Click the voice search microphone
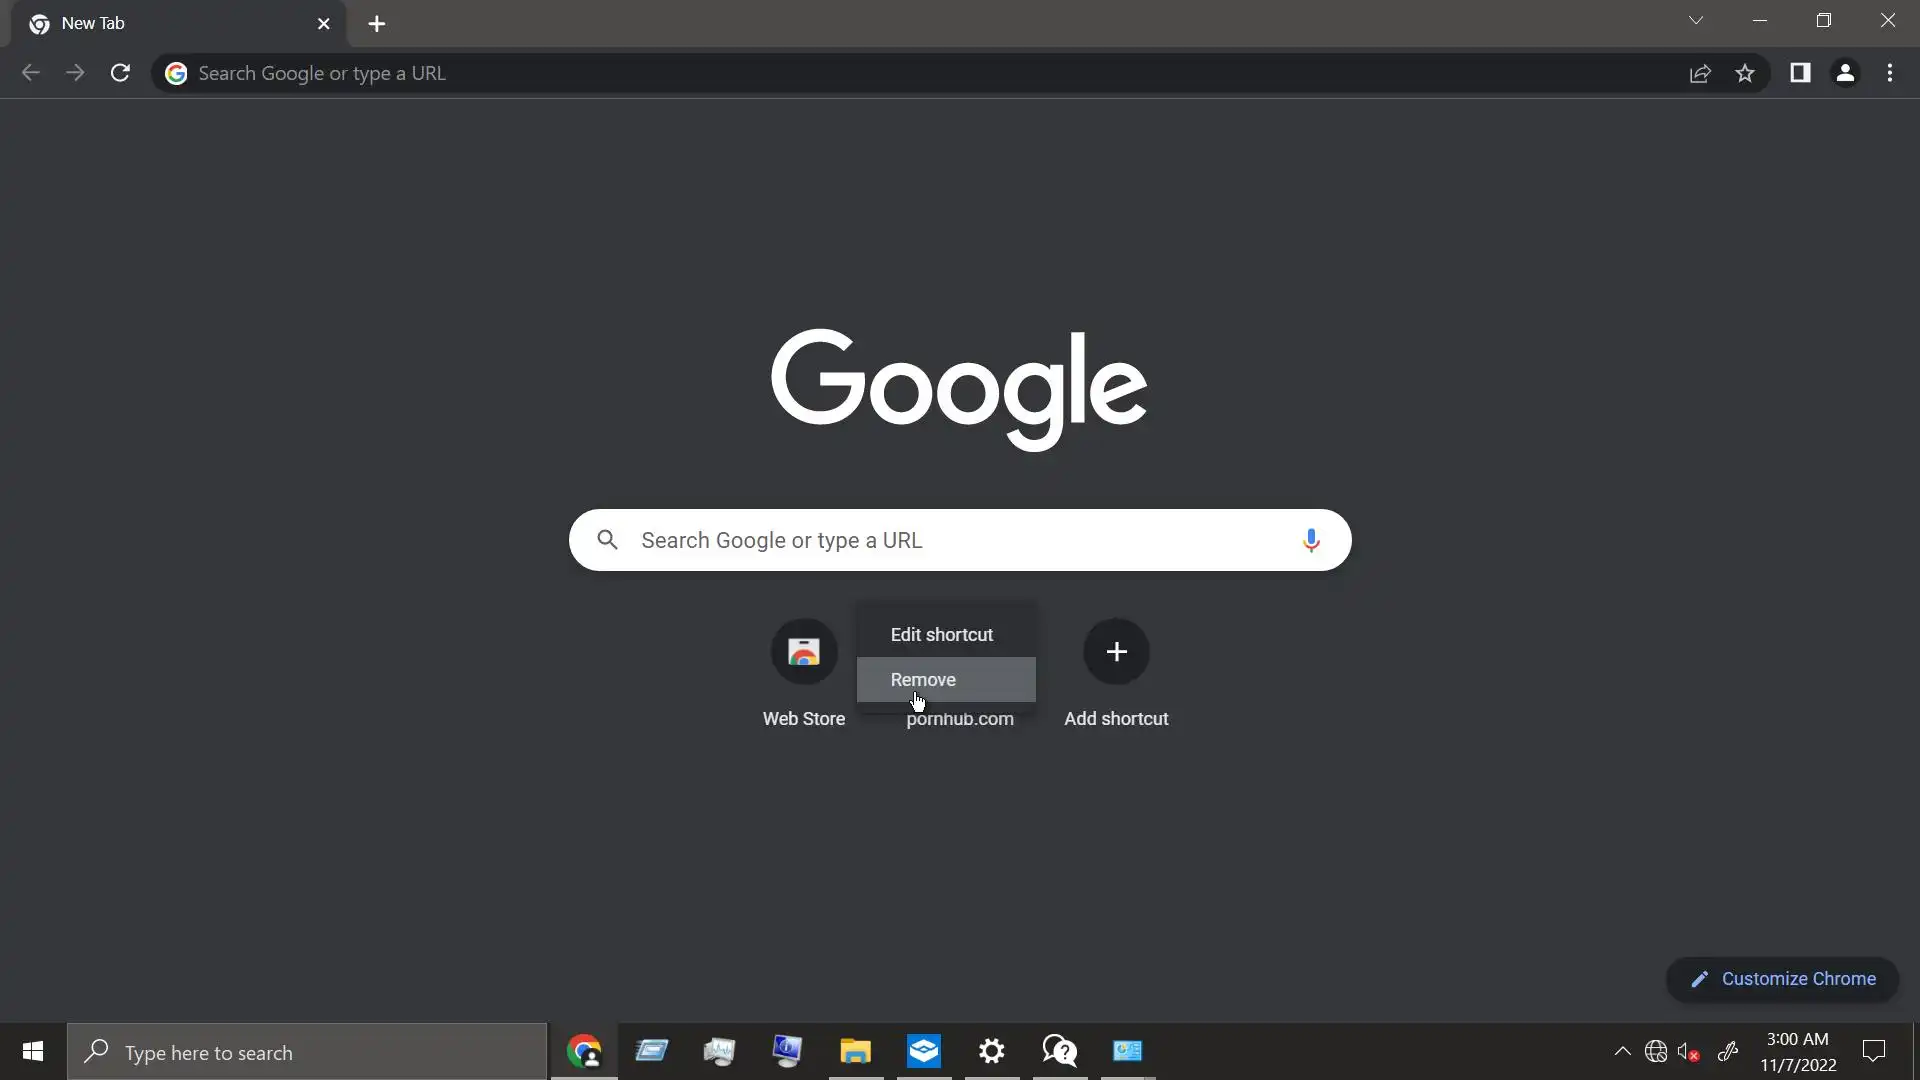Screen dimensions: 1920x1080 pos(1311,540)
